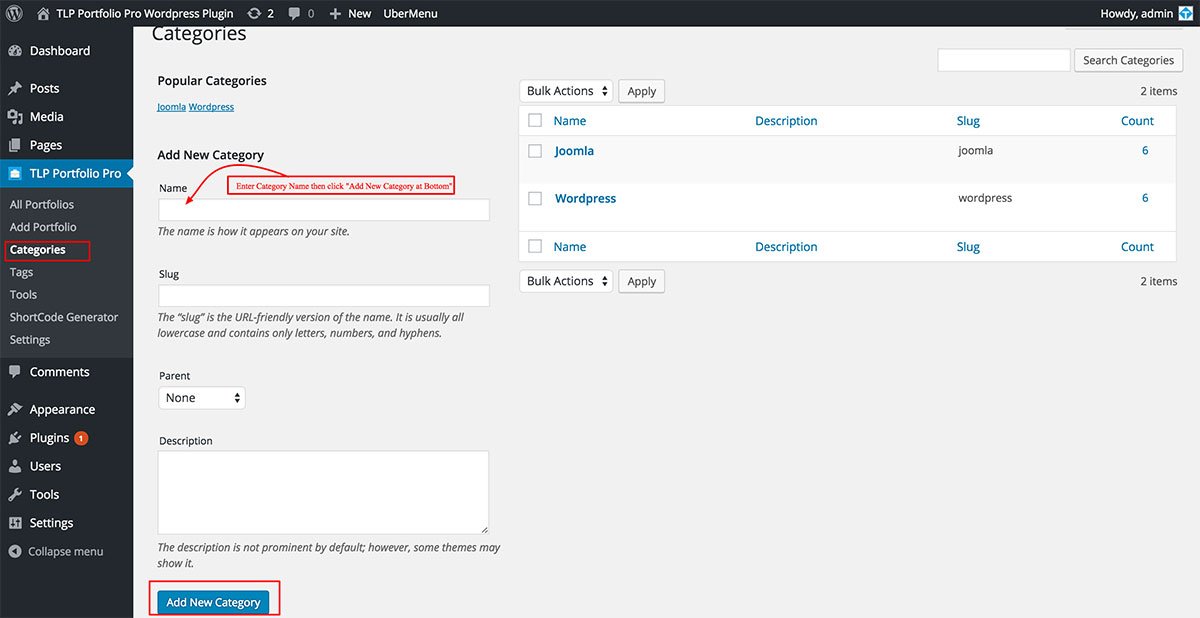Image resolution: width=1200 pixels, height=618 pixels.
Task: Click the Comments bubble icon in the sidebar
Action: tap(15, 372)
